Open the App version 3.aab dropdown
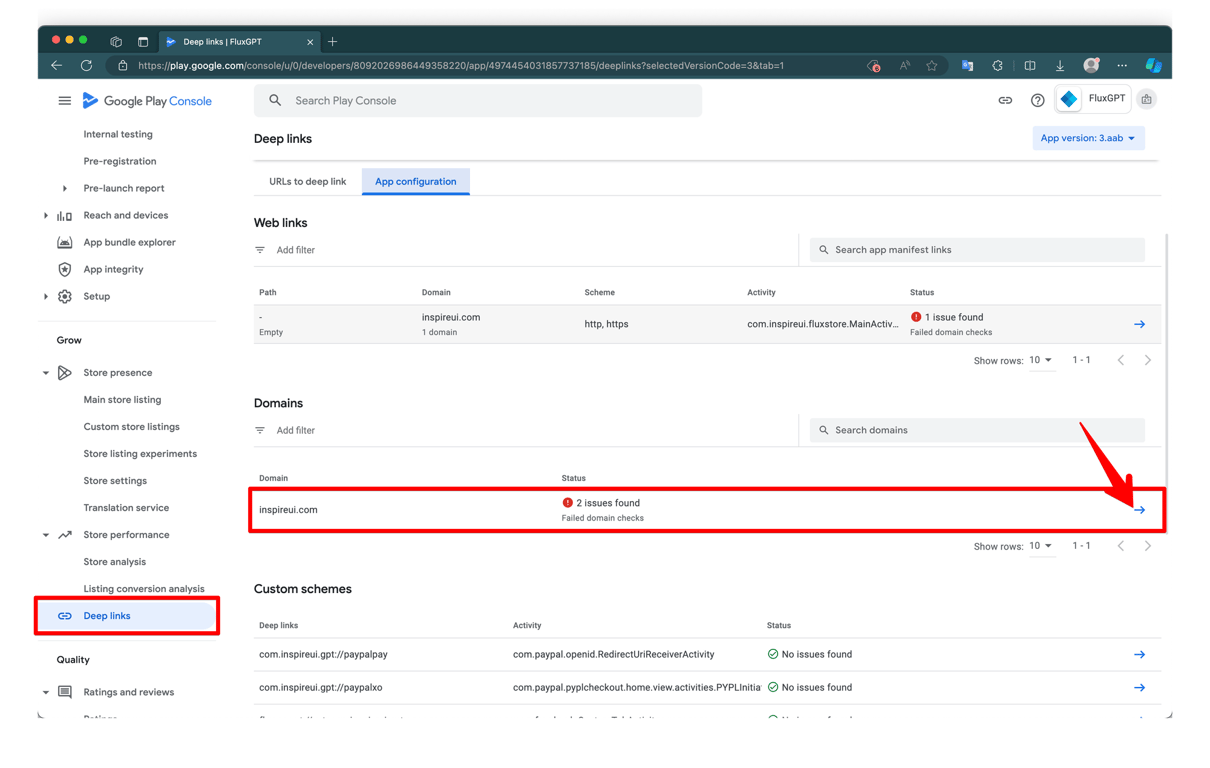The image size is (1210, 768). (x=1088, y=138)
